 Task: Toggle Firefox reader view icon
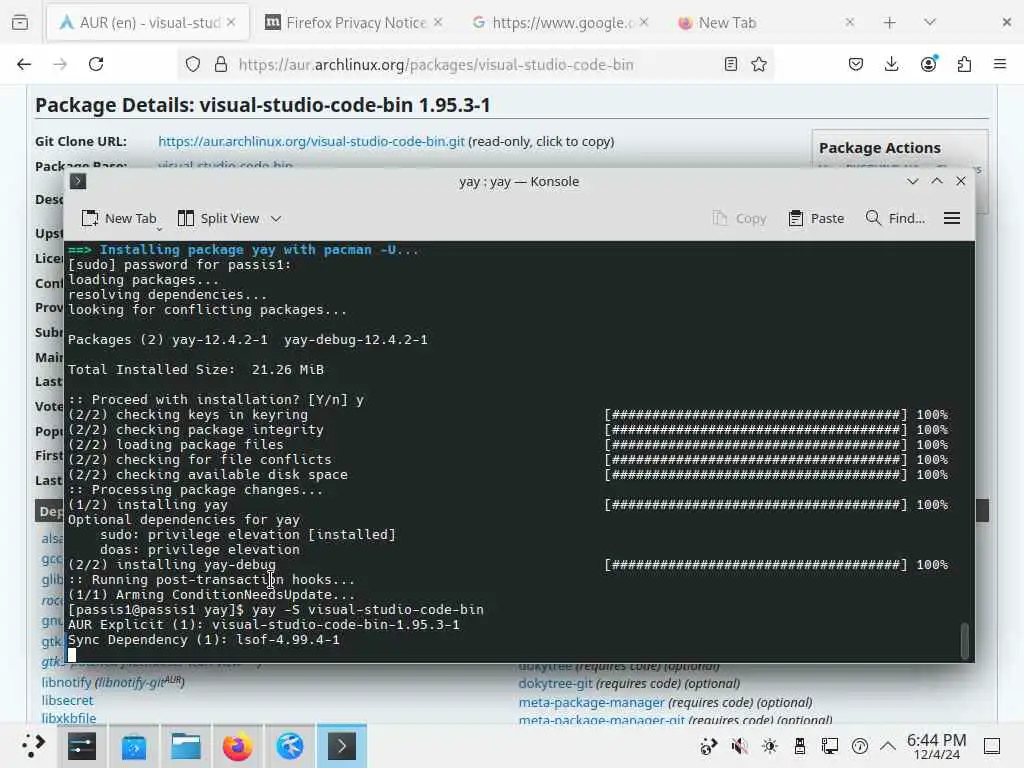click(x=731, y=64)
